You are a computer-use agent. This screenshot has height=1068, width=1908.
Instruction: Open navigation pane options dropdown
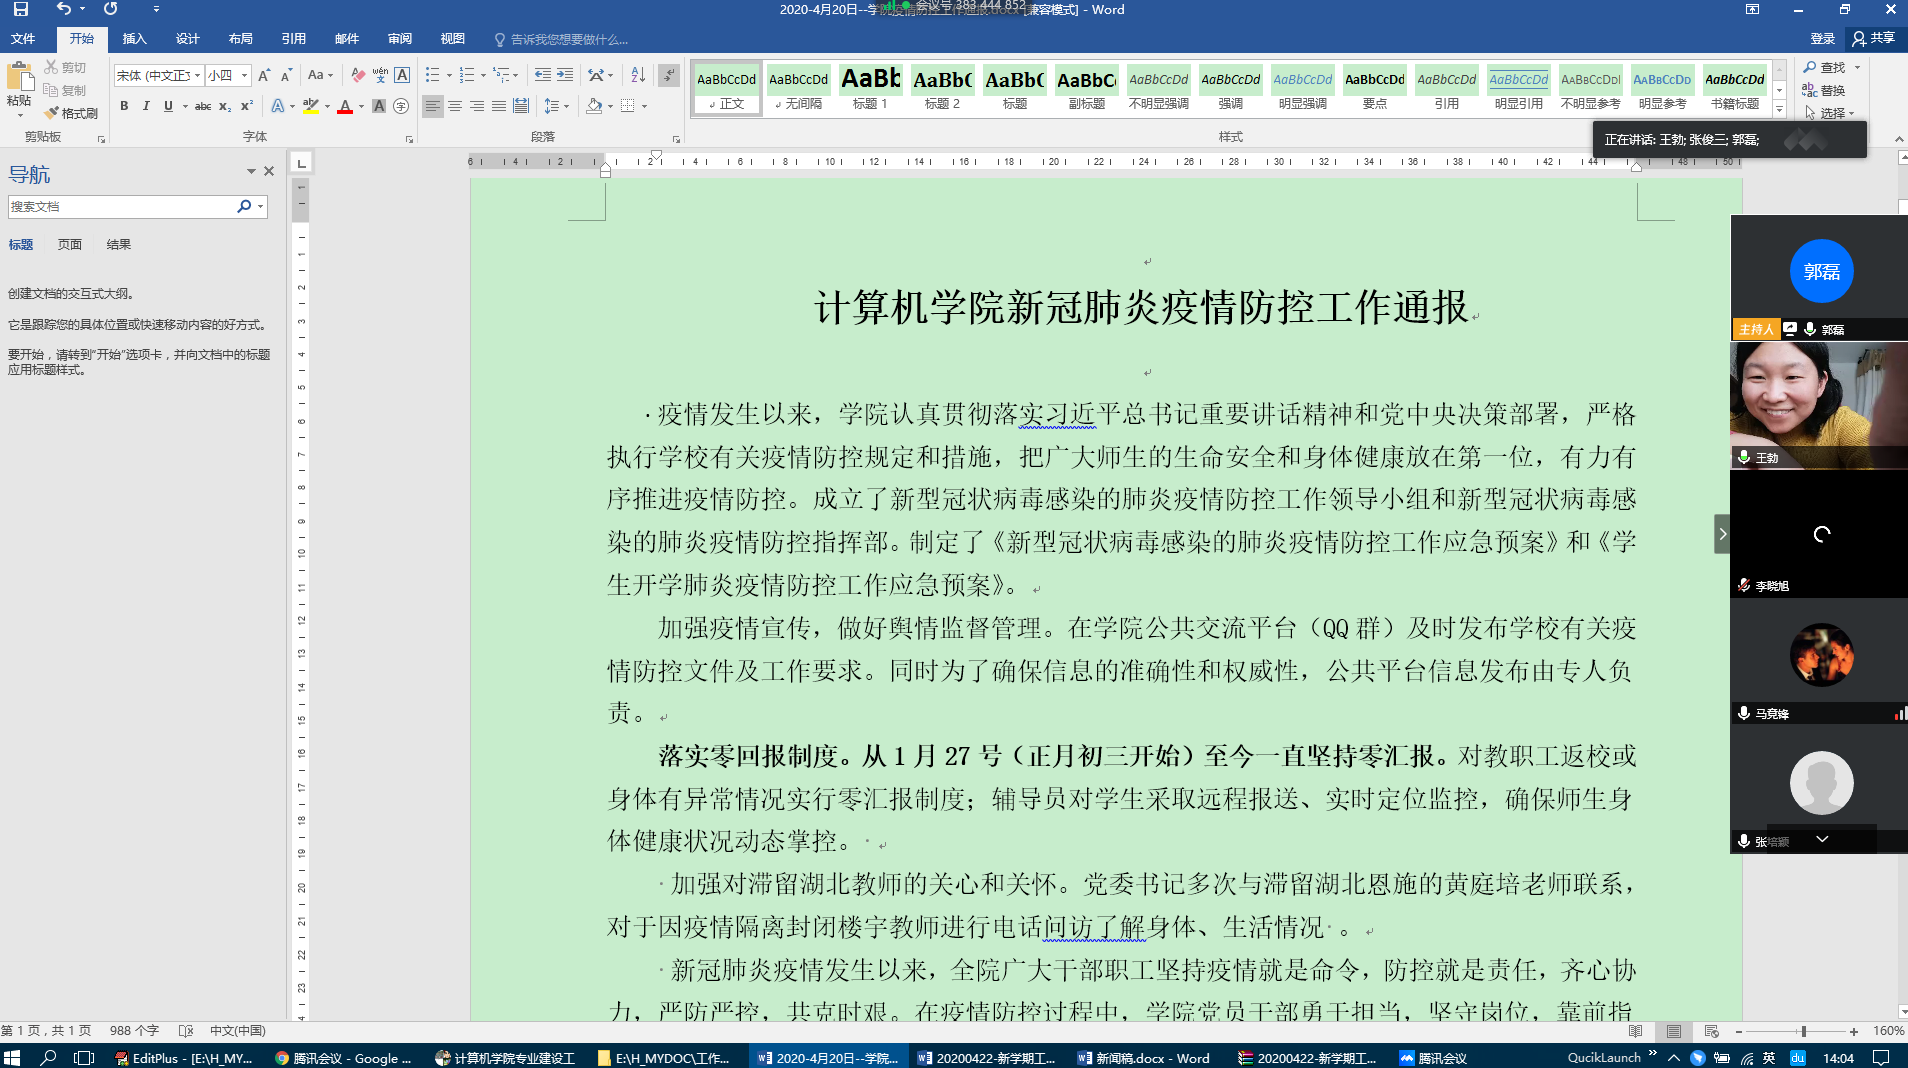[x=251, y=172]
